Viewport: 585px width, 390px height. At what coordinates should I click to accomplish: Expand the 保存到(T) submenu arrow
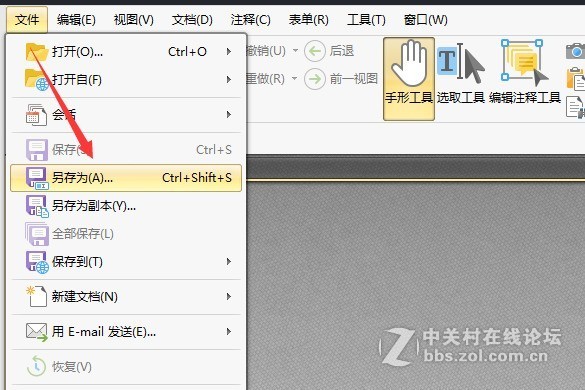pyautogui.click(x=229, y=262)
